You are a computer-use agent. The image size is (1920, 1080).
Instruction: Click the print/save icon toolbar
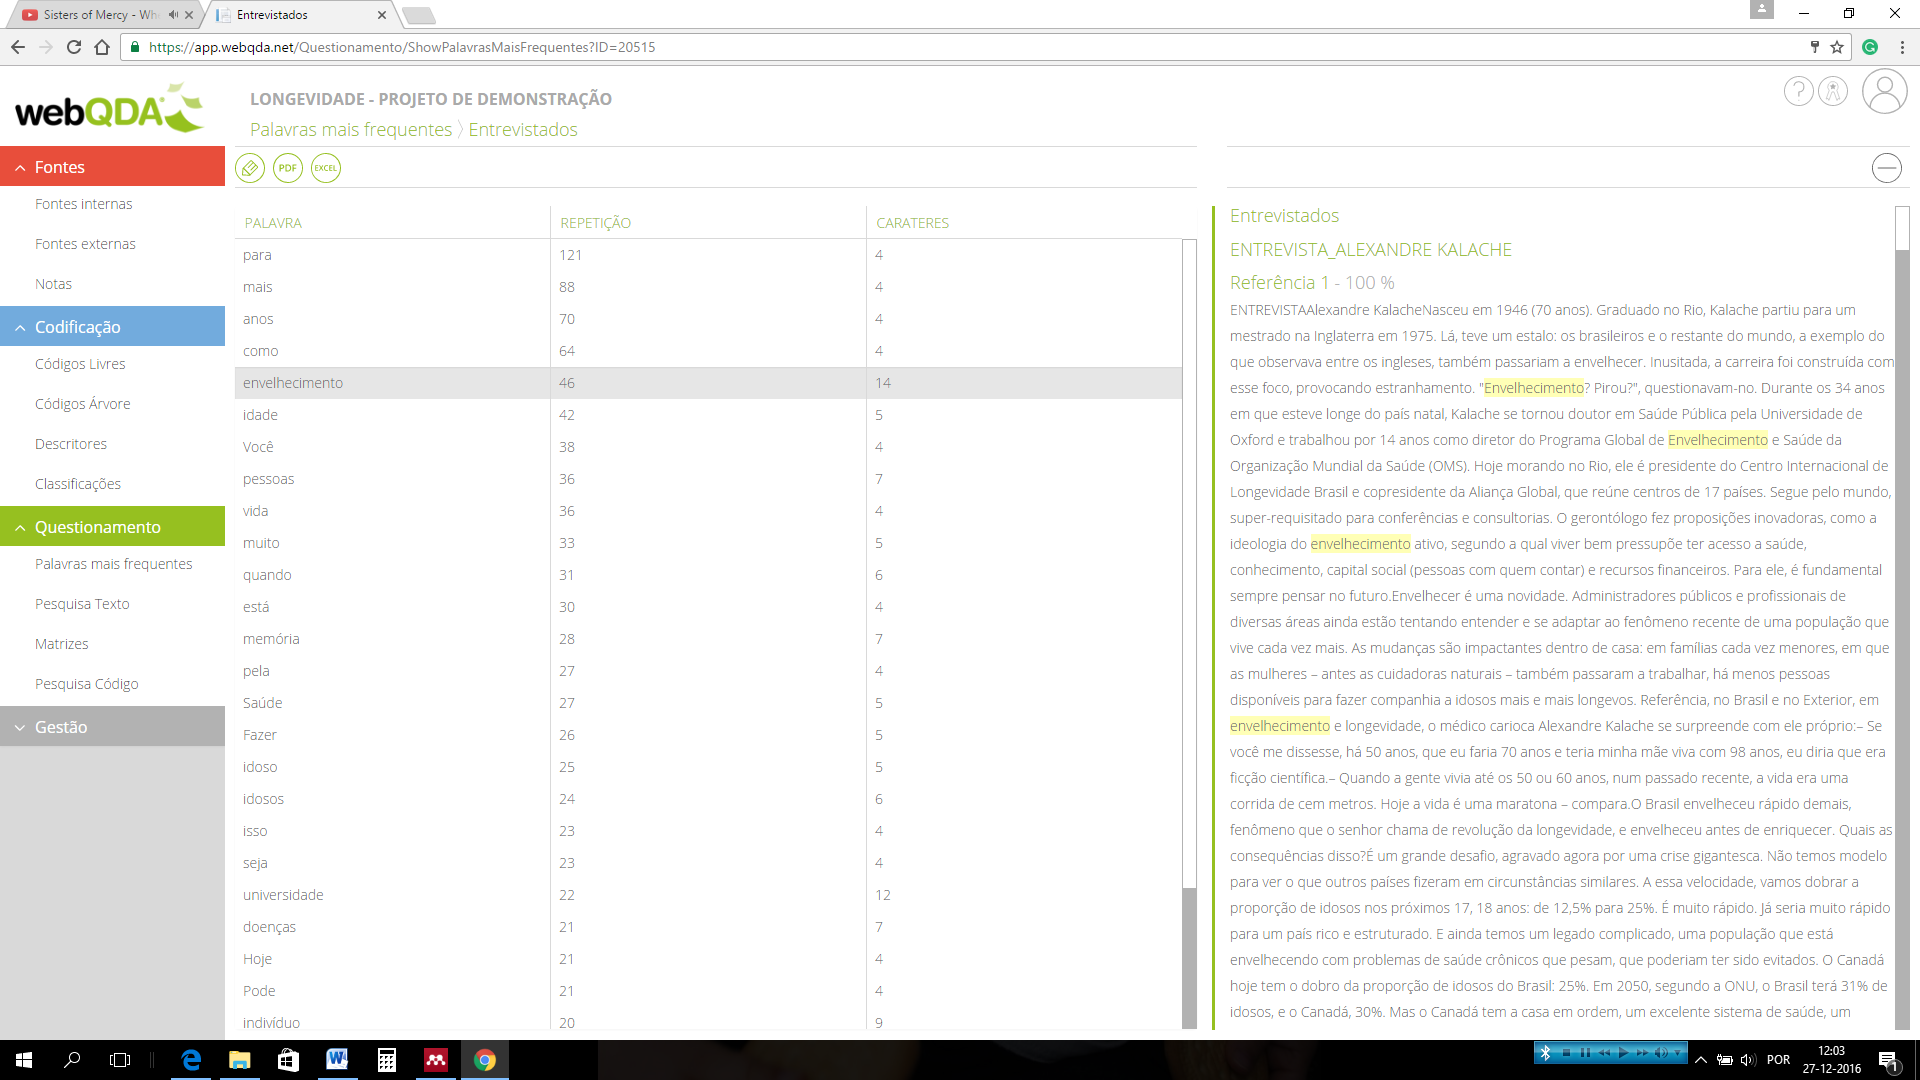(x=287, y=167)
